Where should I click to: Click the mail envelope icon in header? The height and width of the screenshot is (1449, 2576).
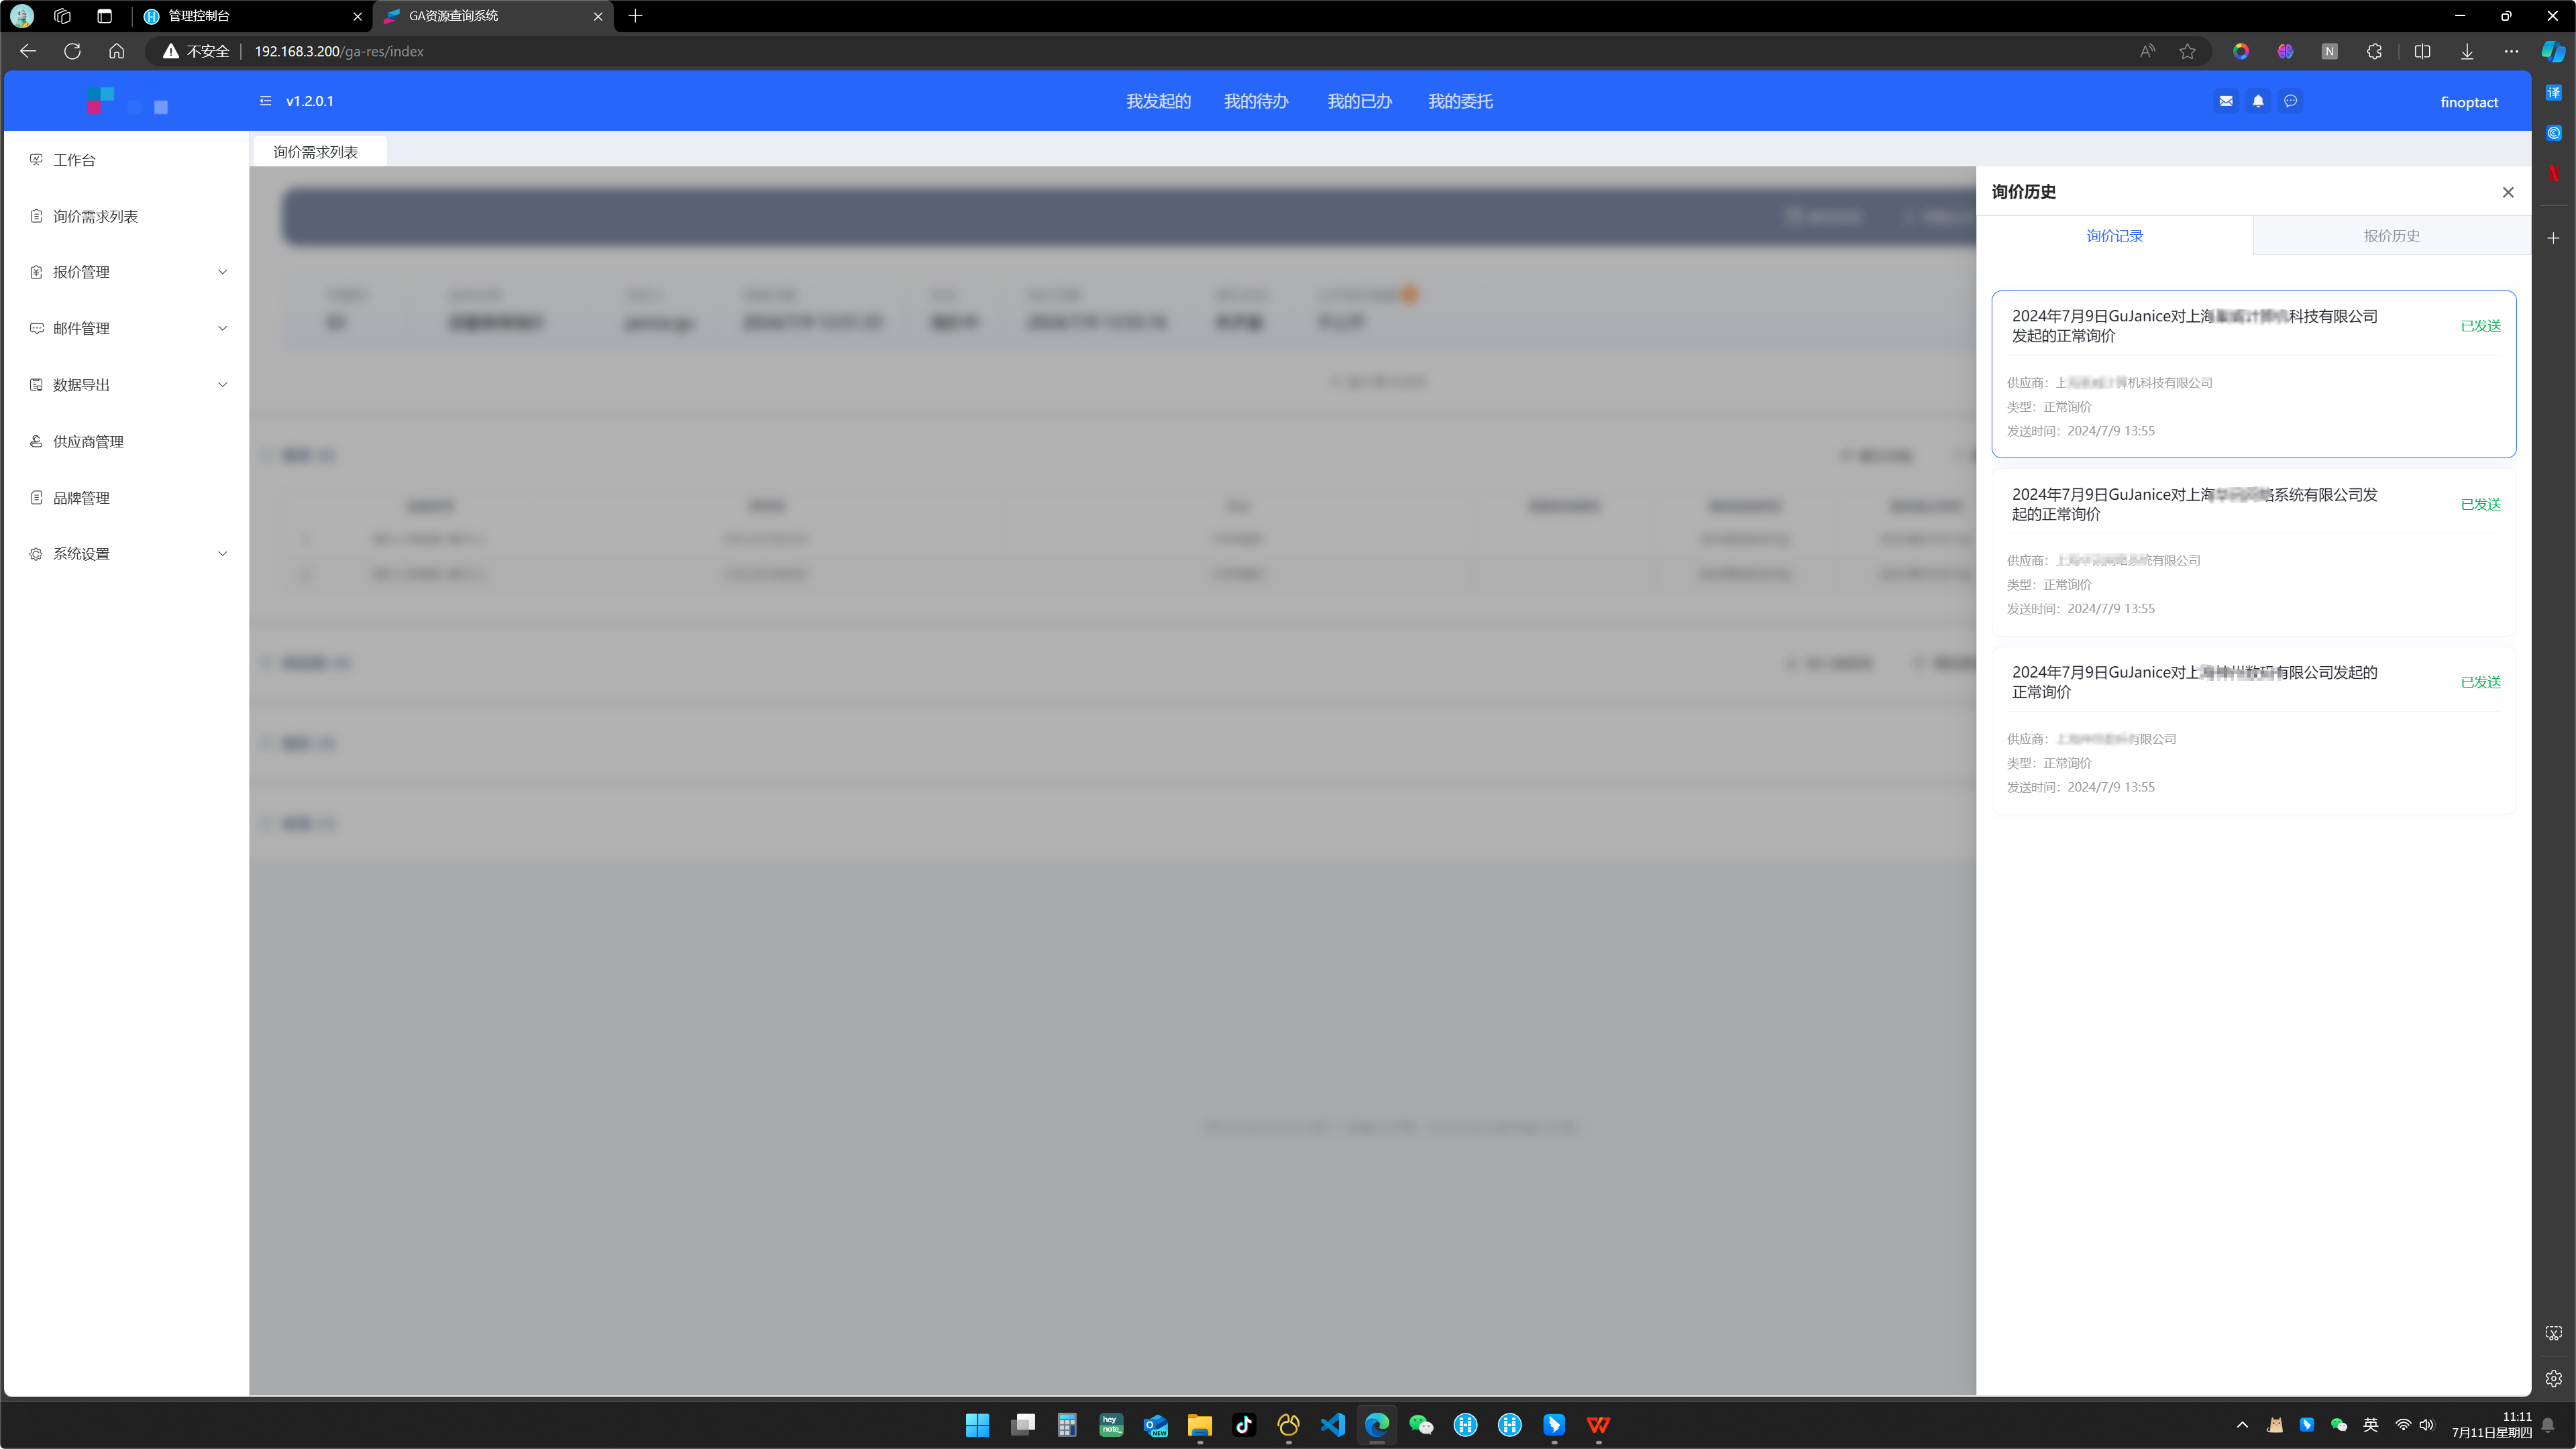[2225, 101]
